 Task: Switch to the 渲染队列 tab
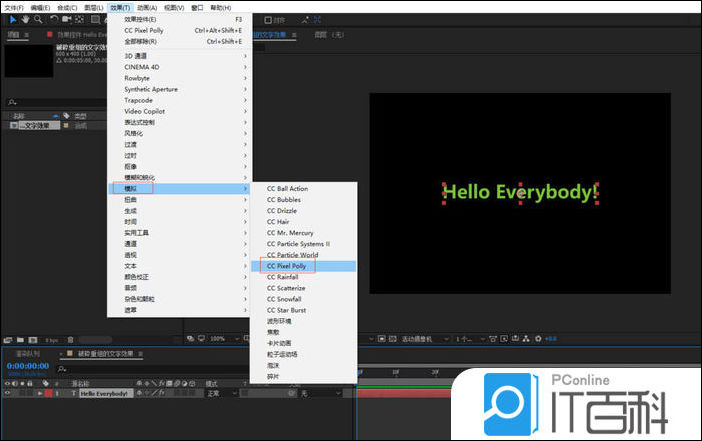pyautogui.click(x=28, y=353)
